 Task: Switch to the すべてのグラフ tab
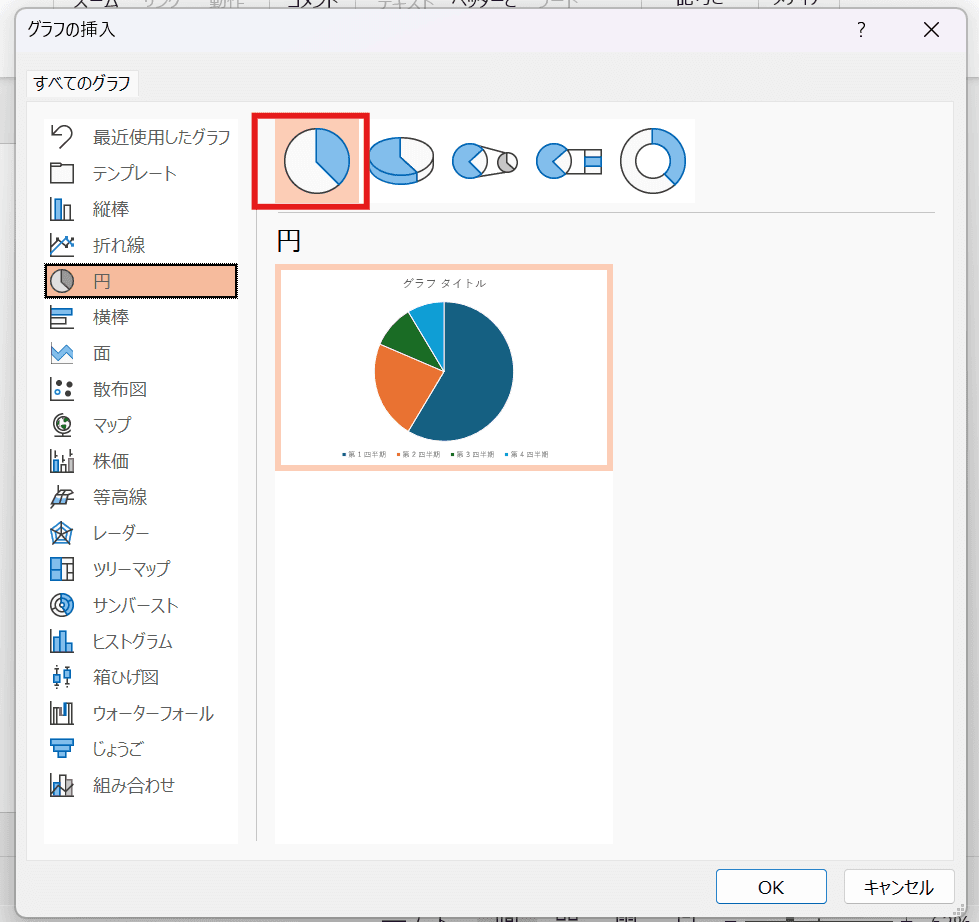[x=82, y=84]
